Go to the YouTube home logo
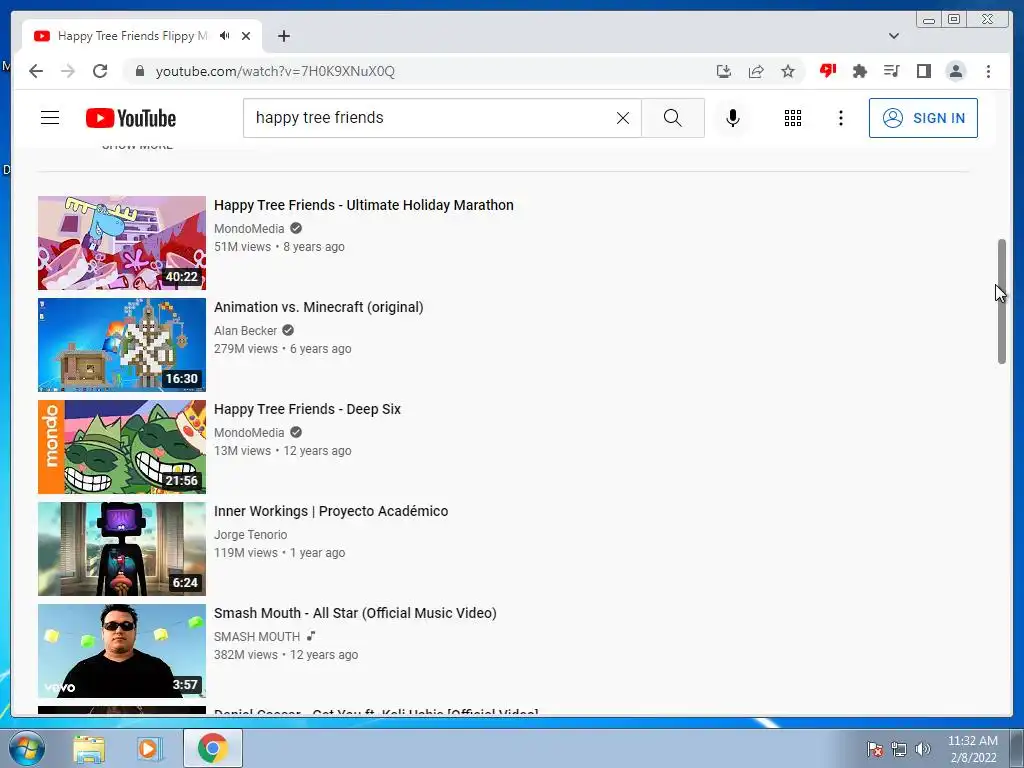This screenshot has height=768, width=1024. click(x=131, y=118)
